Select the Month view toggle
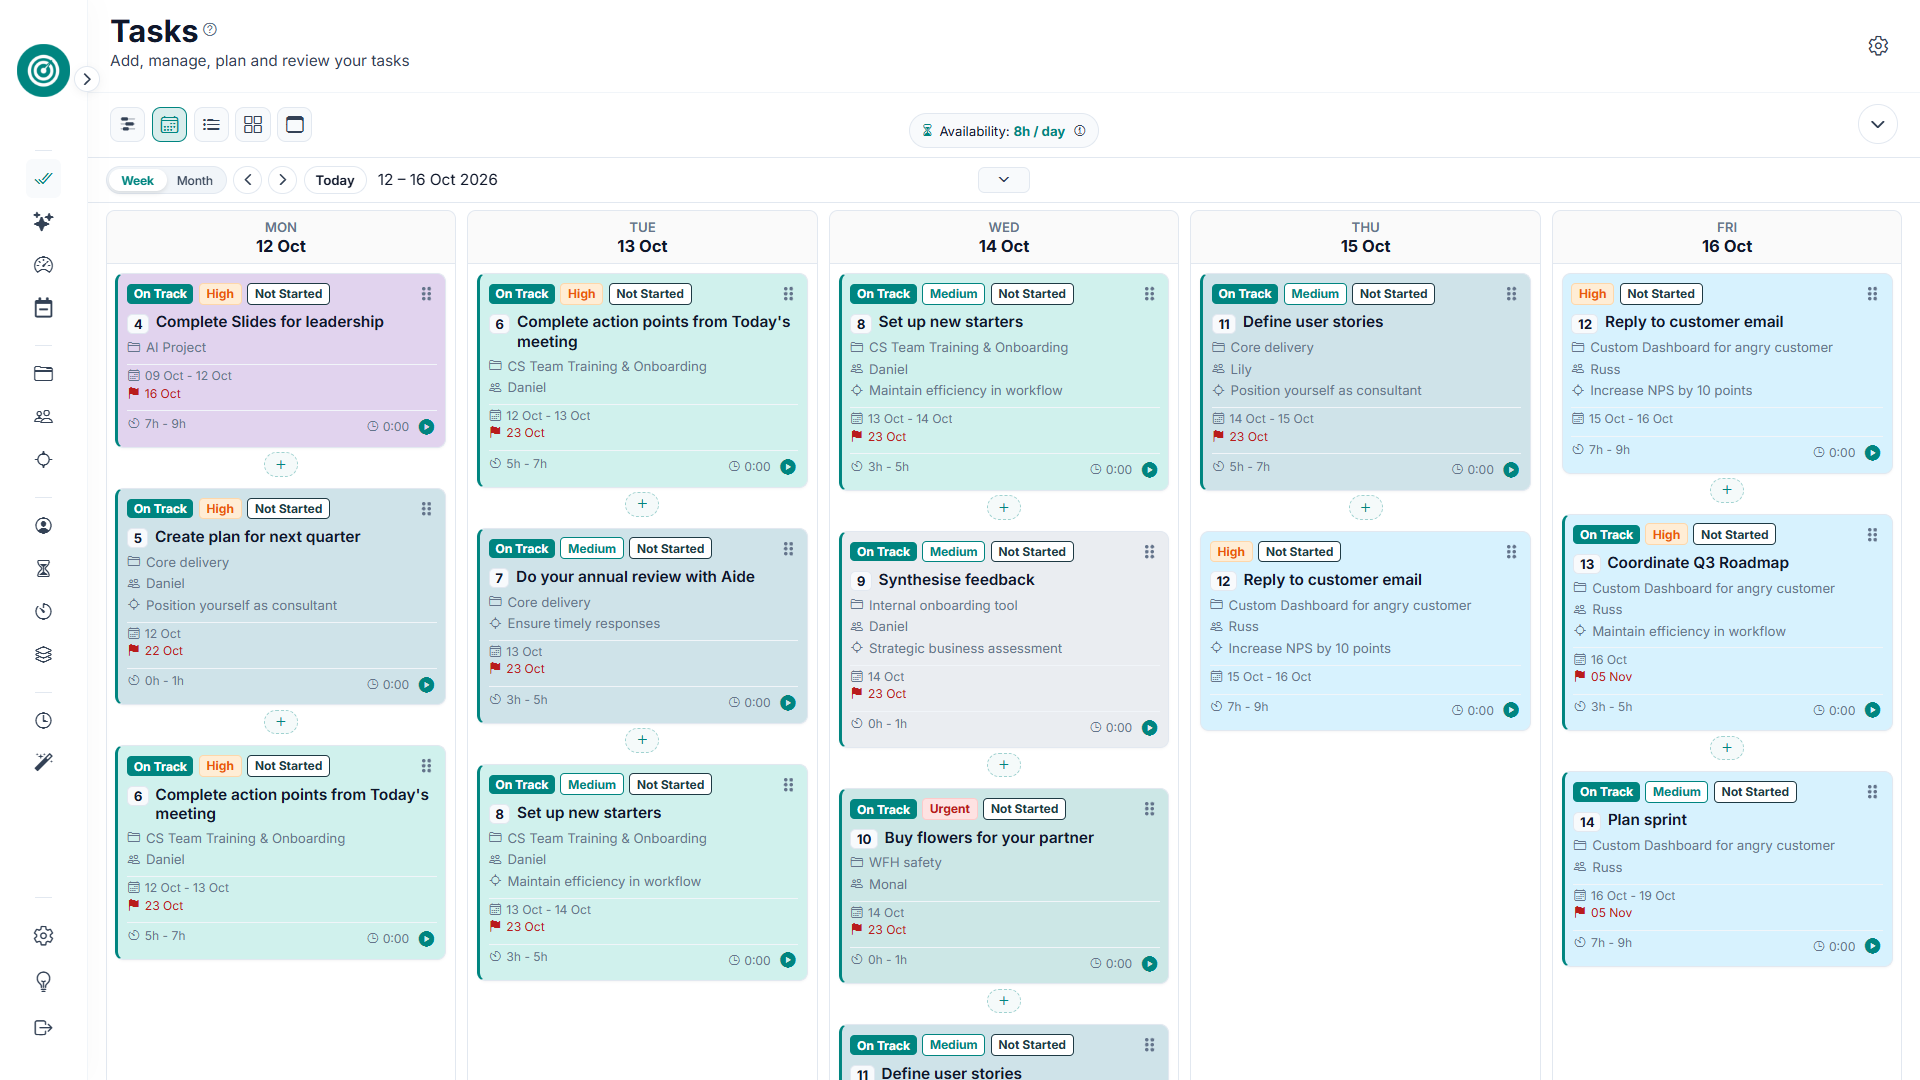 click(195, 180)
